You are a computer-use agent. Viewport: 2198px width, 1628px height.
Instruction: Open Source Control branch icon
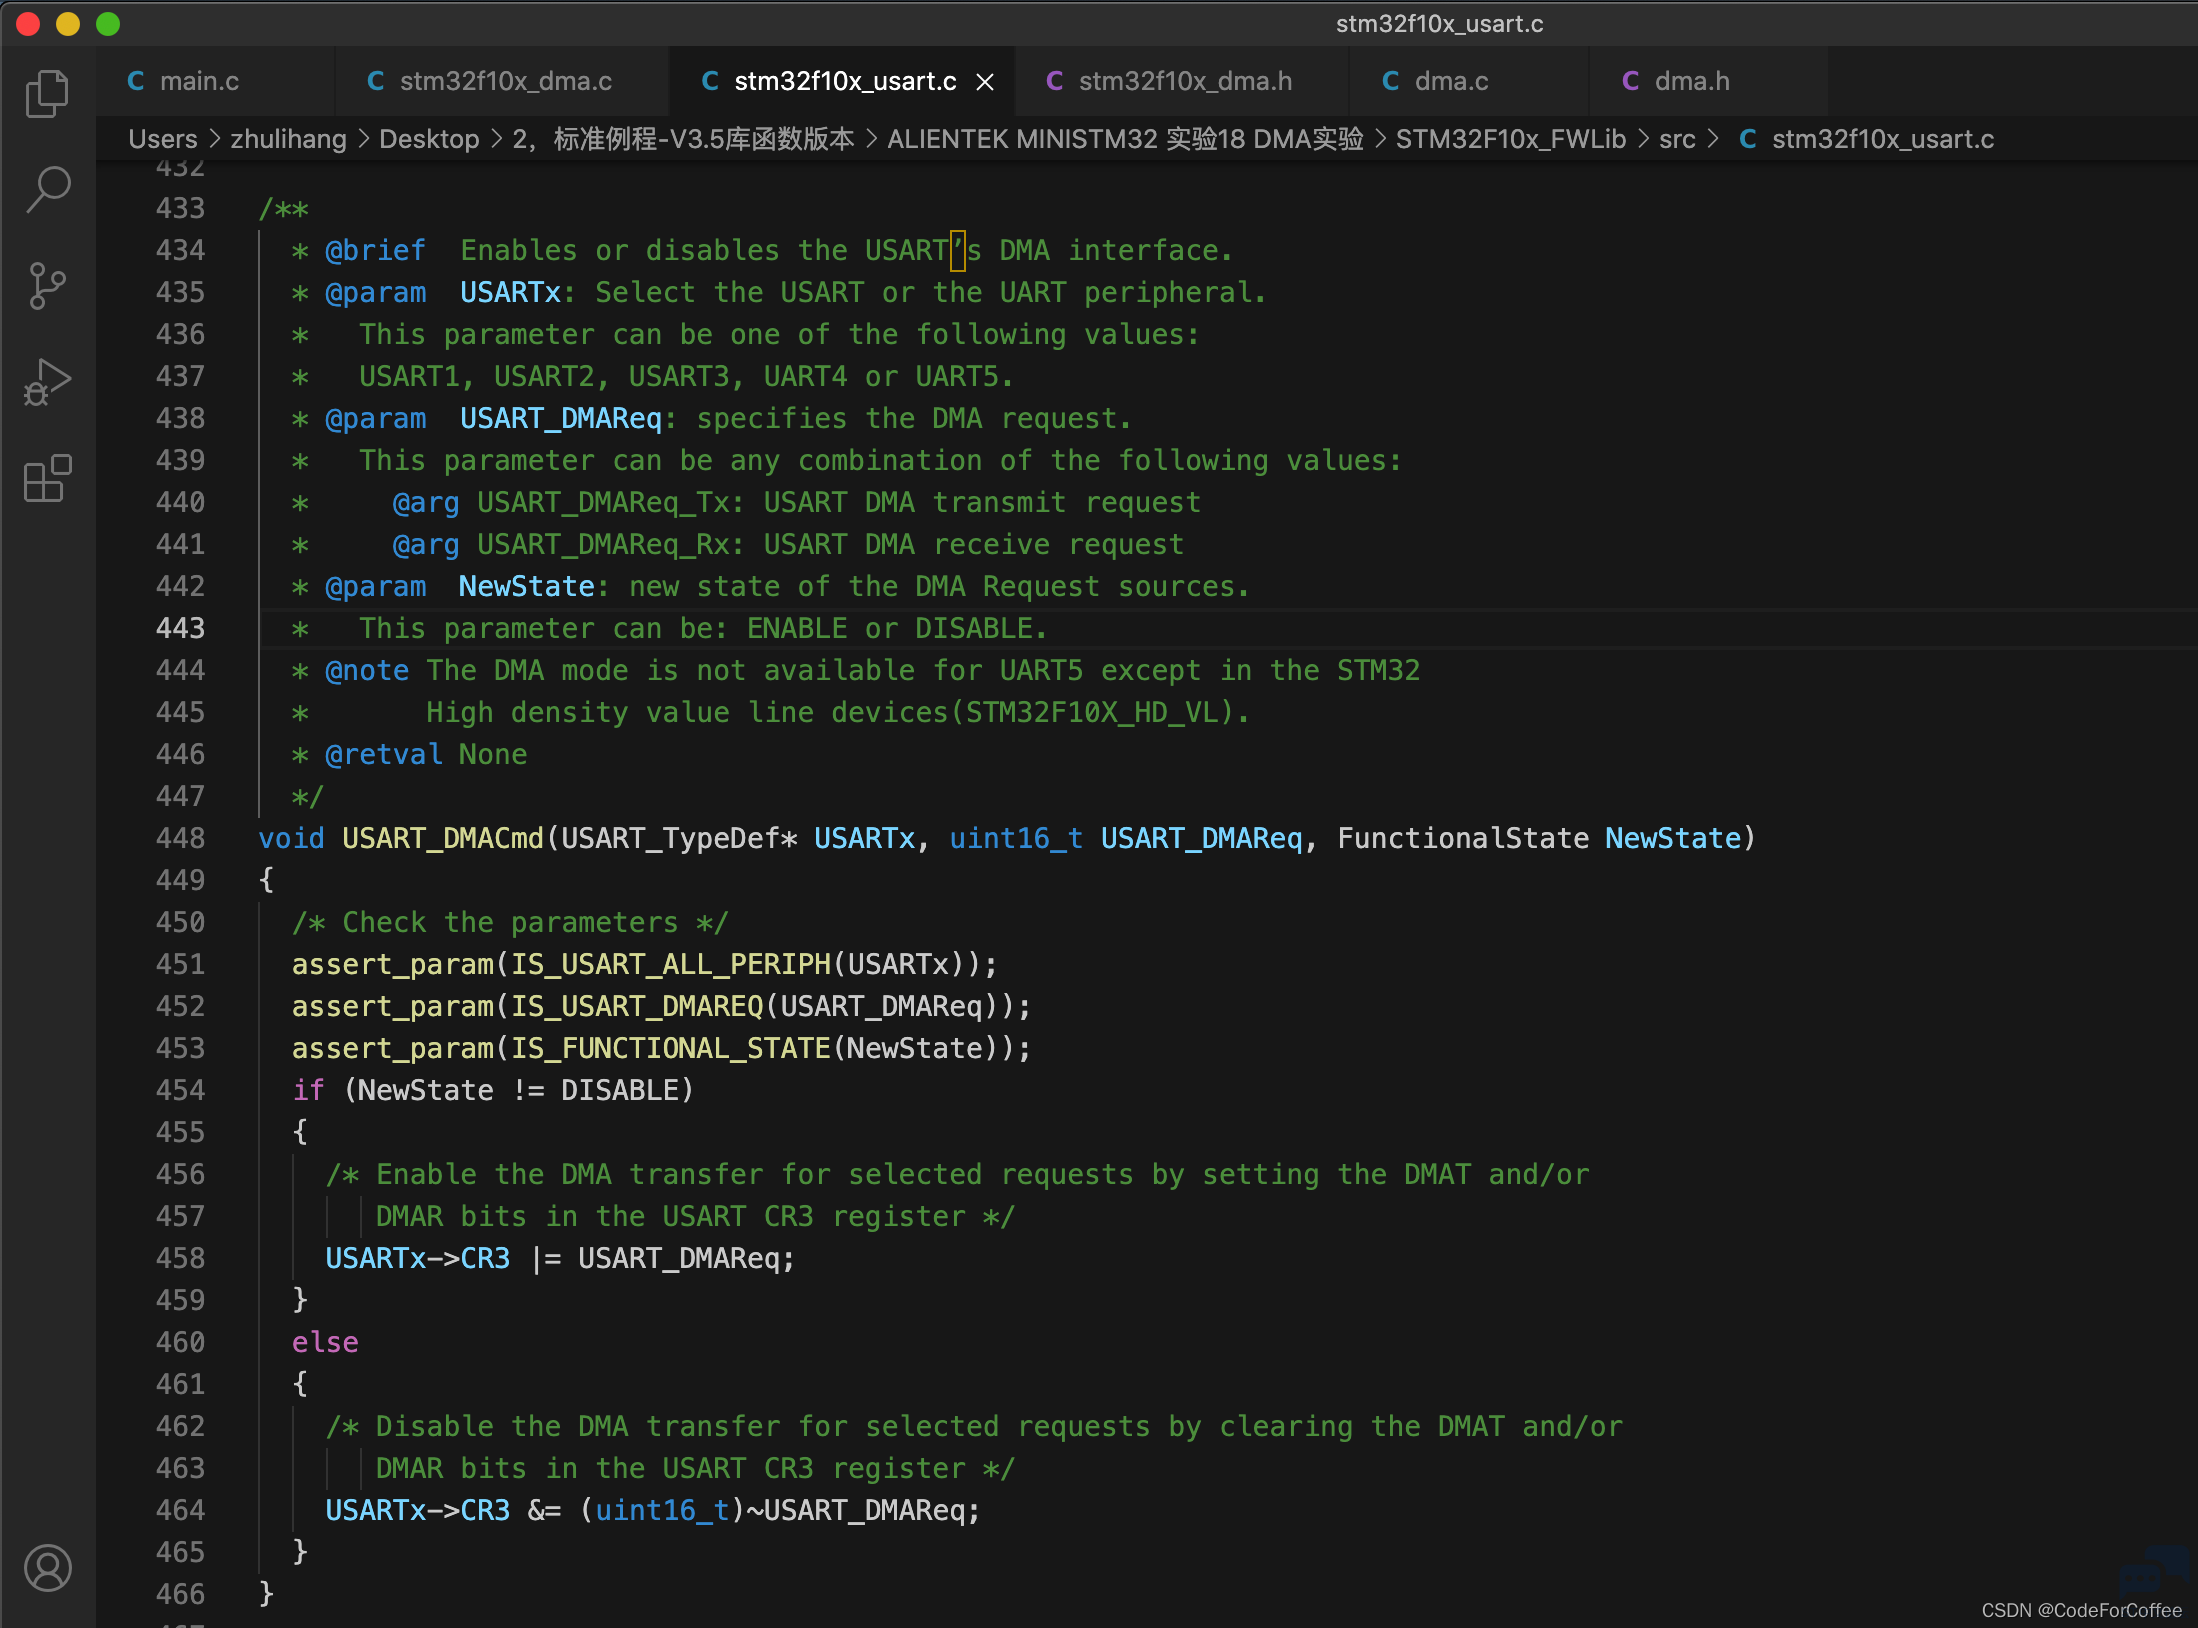pos(47,286)
